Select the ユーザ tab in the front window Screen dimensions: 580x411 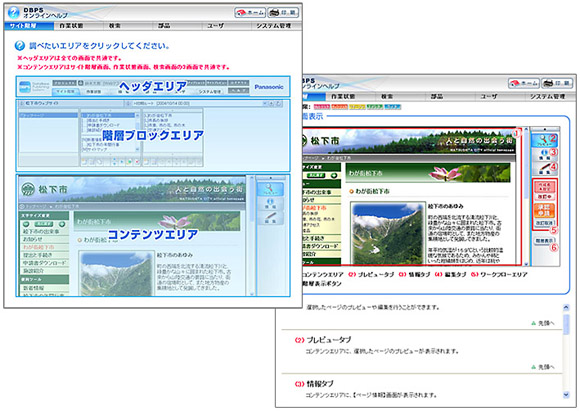[216, 26]
